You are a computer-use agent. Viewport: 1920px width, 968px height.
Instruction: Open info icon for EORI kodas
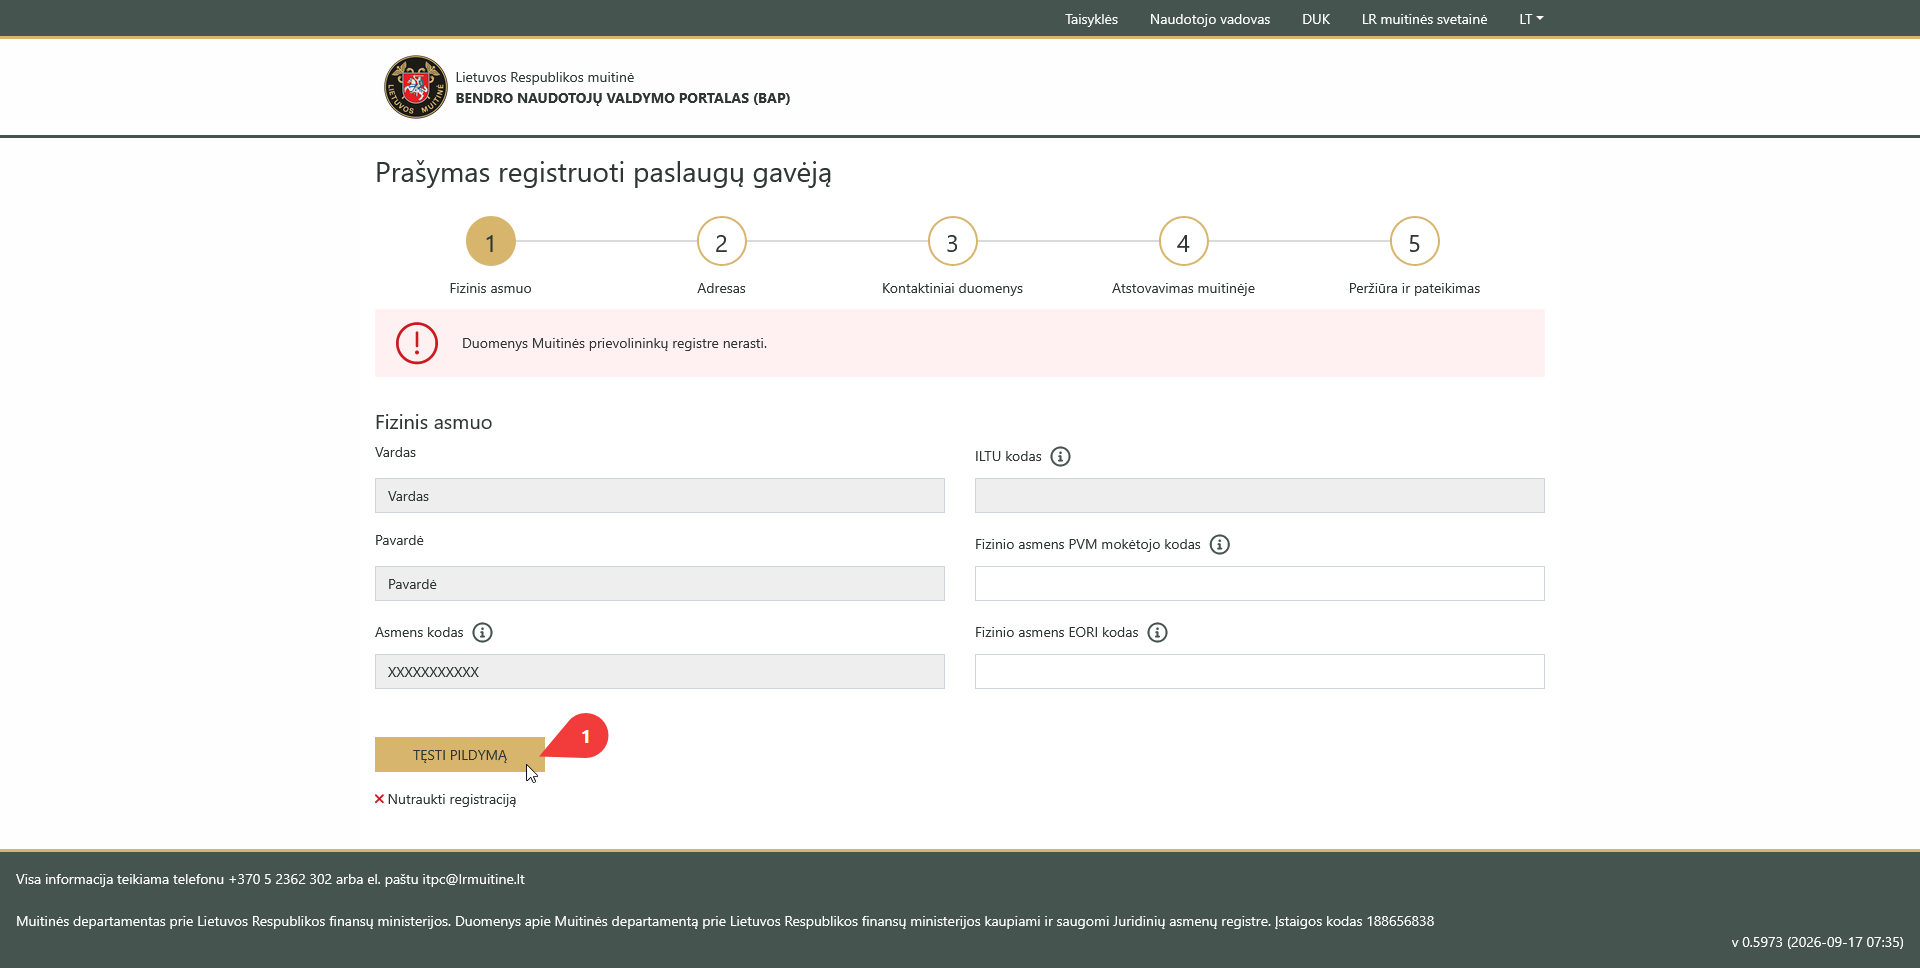click(1158, 632)
